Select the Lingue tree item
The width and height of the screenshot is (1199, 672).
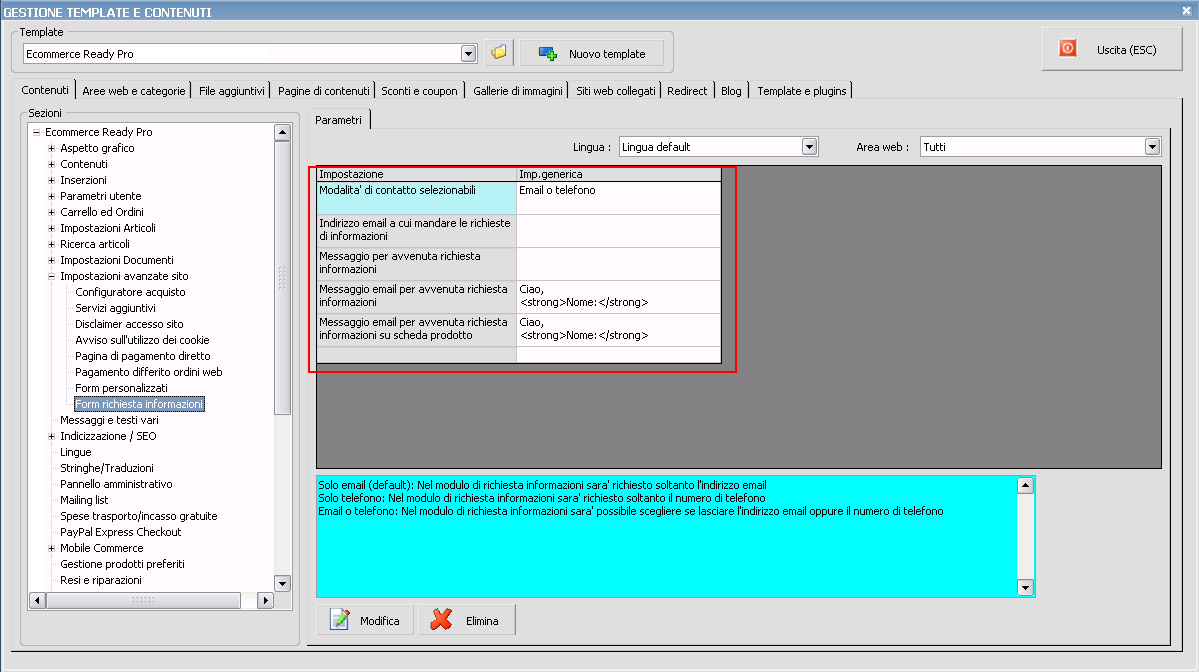pos(76,453)
